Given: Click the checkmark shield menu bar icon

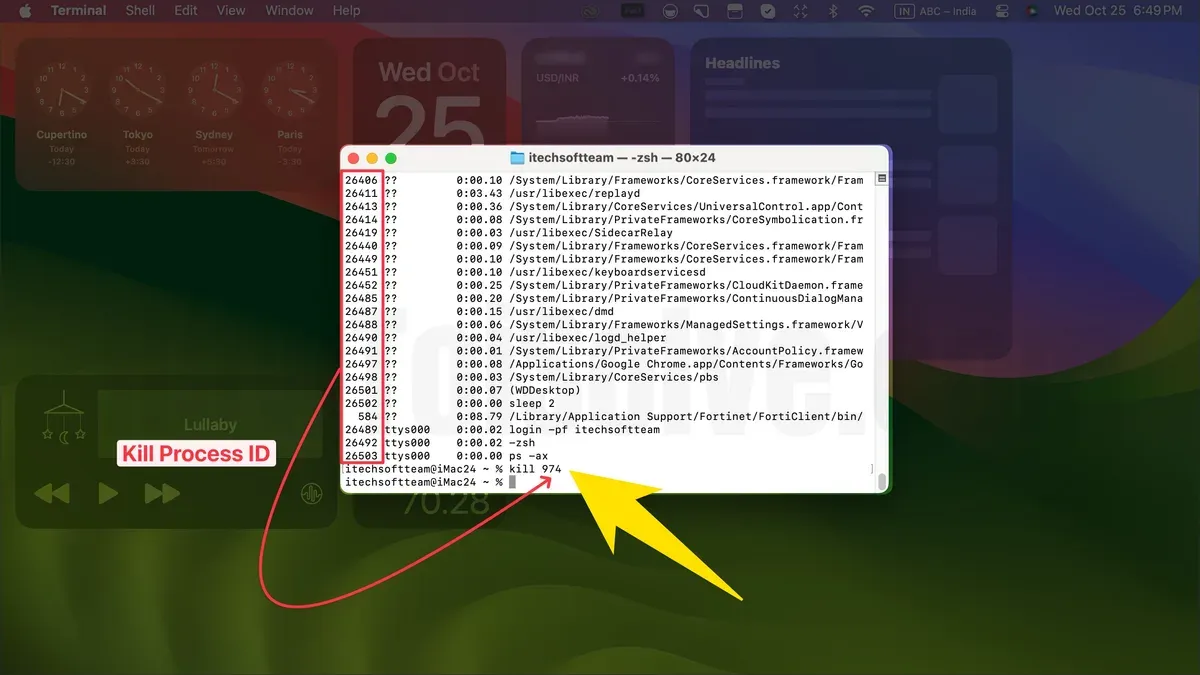Looking at the screenshot, I should point(768,11).
